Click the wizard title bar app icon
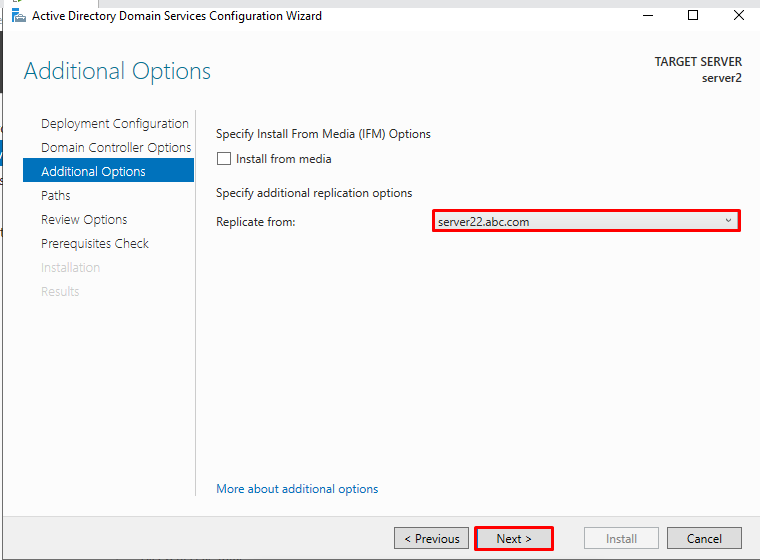This screenshot has height=560, width=760. (x=18, y=16)
